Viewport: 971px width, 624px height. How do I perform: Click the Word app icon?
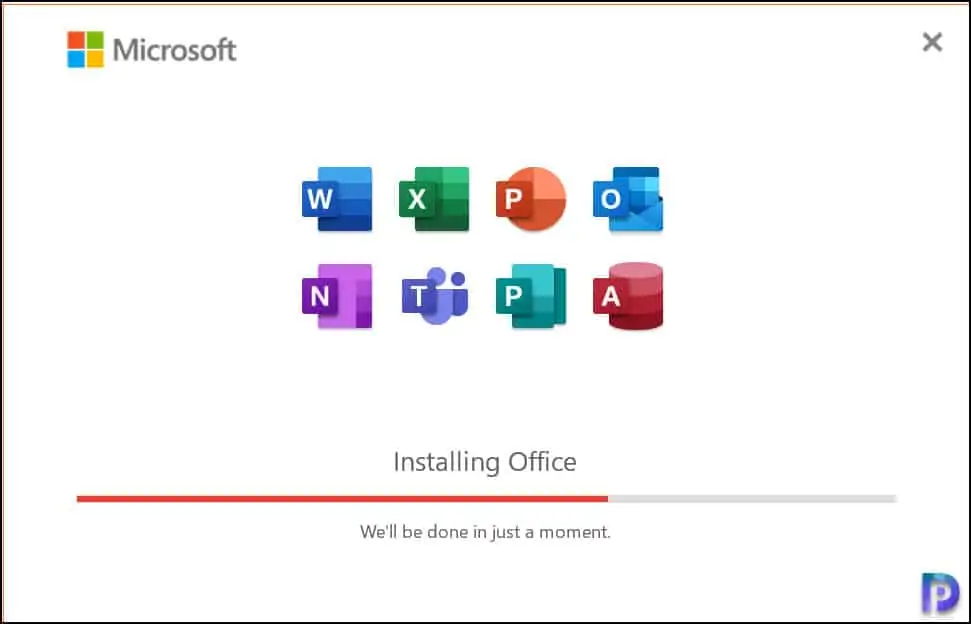pyautogui.click(x=337, y=199)
